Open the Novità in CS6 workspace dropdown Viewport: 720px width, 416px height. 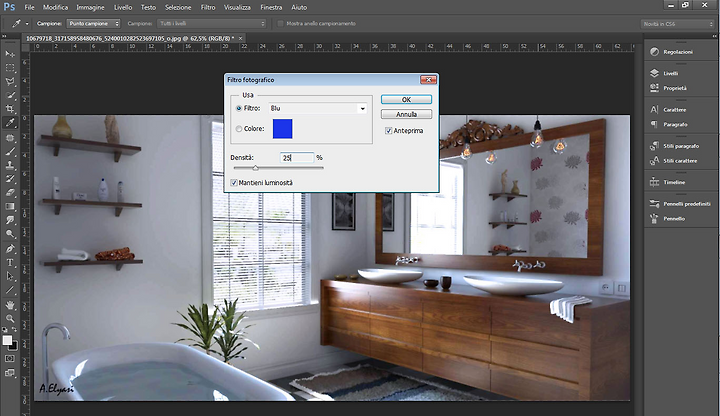tap(678, 24)
